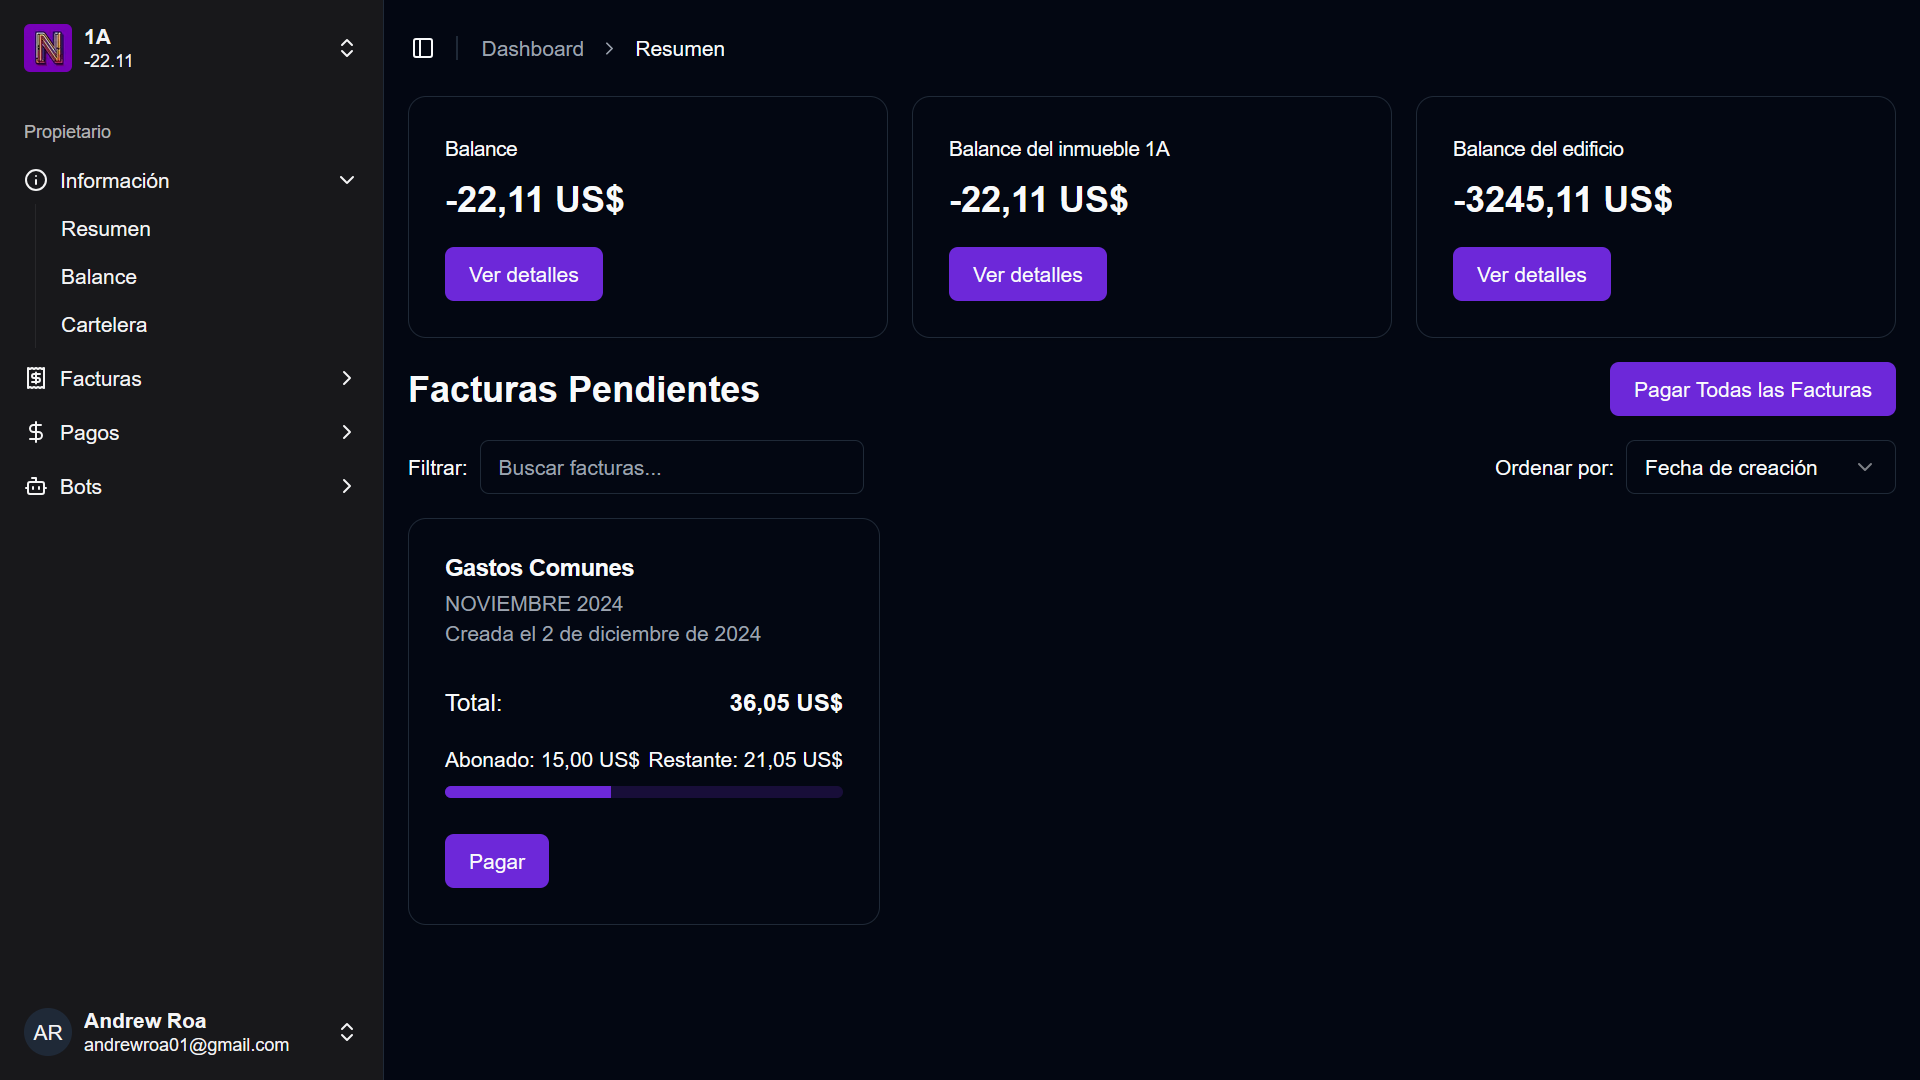Click the Información info circle icon
This screenshot has width=1920, height=1080.
pyautogui.click(x=36, y=180)
